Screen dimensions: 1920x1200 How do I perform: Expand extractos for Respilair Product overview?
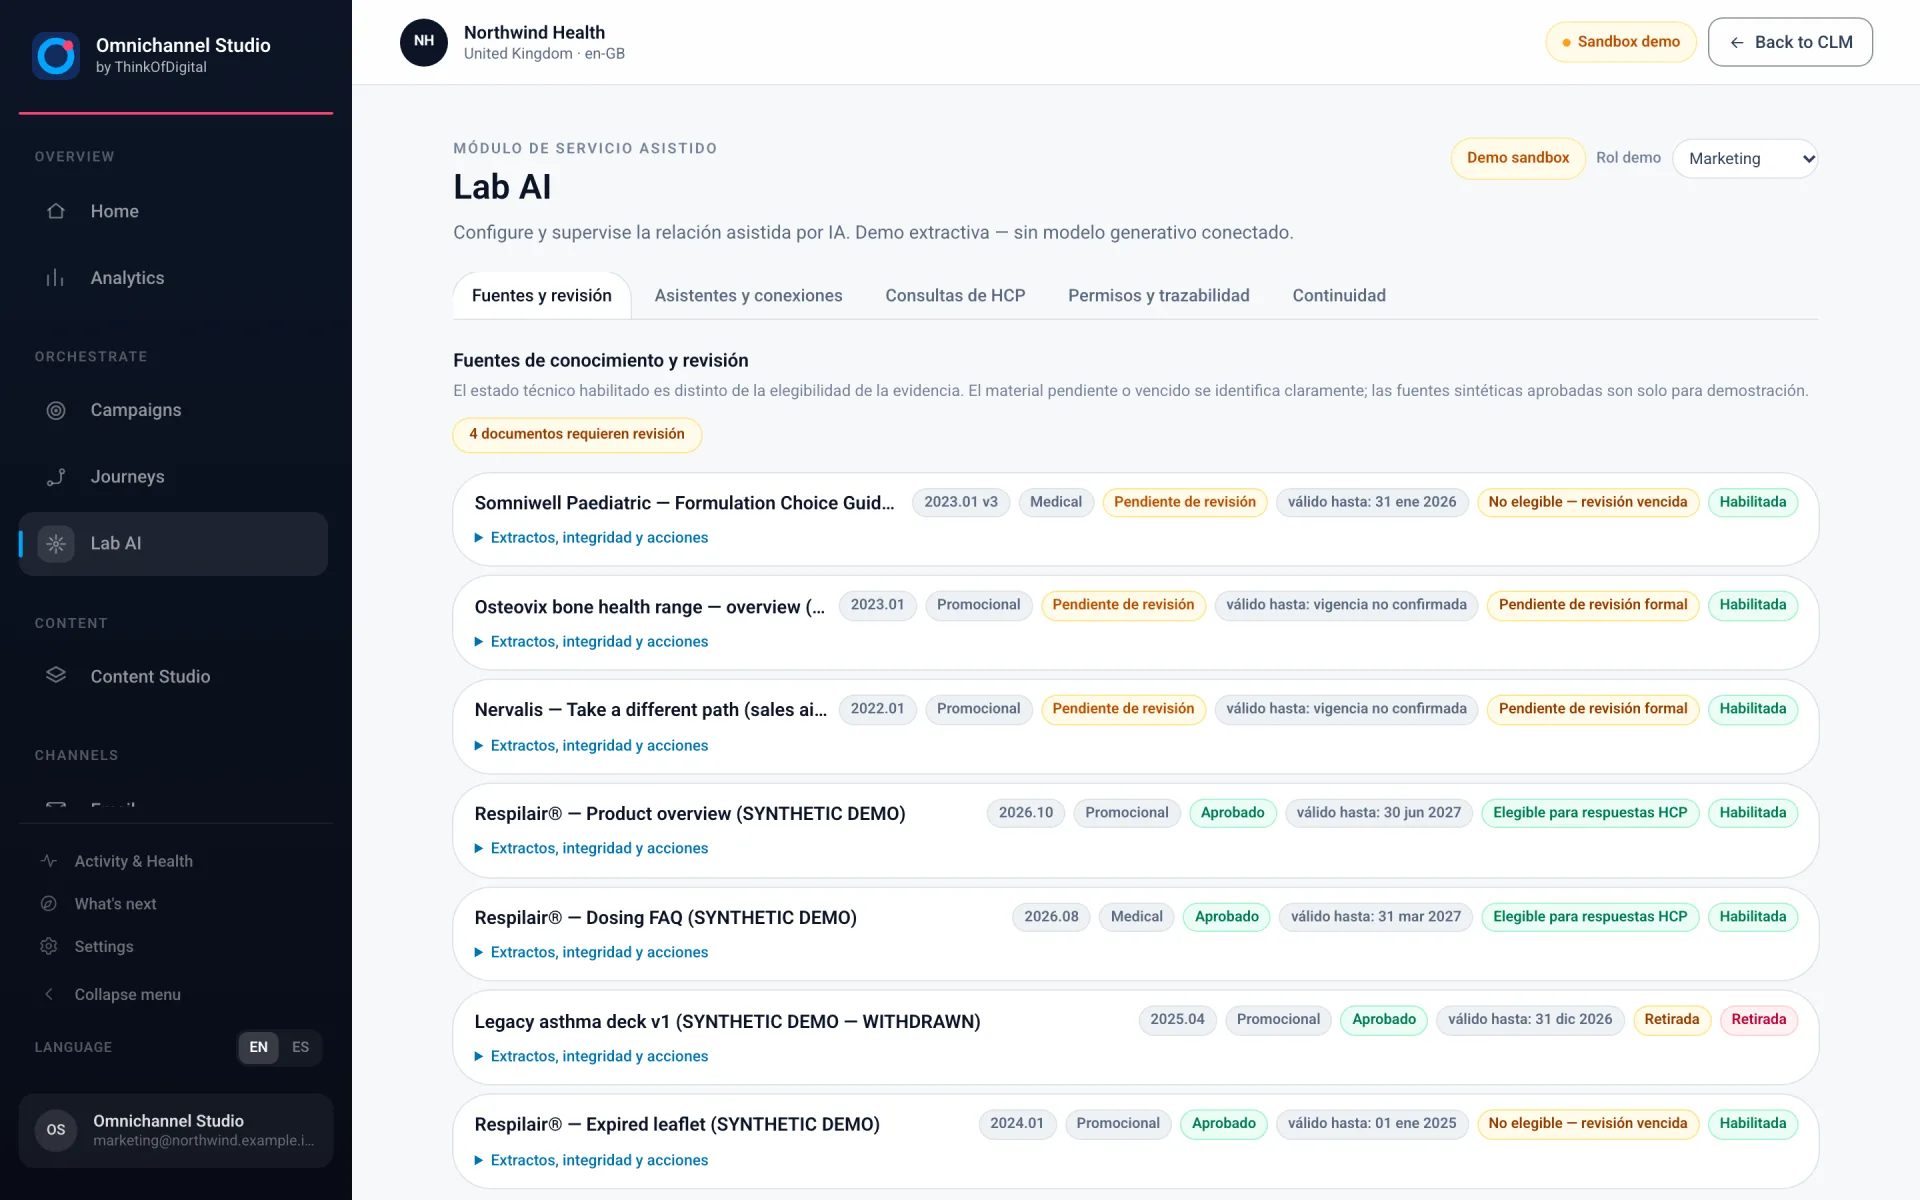click(x=591, y=849)
